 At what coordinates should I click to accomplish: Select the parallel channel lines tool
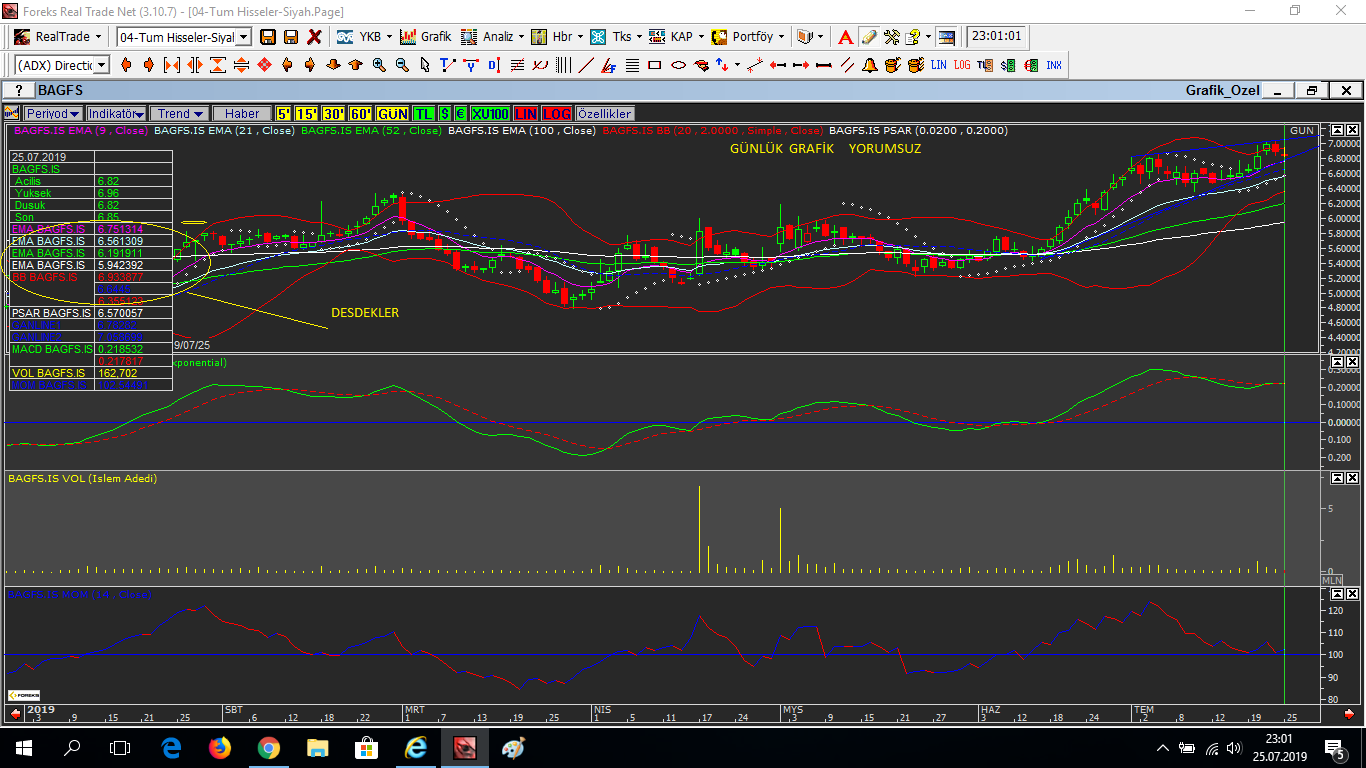847,65
